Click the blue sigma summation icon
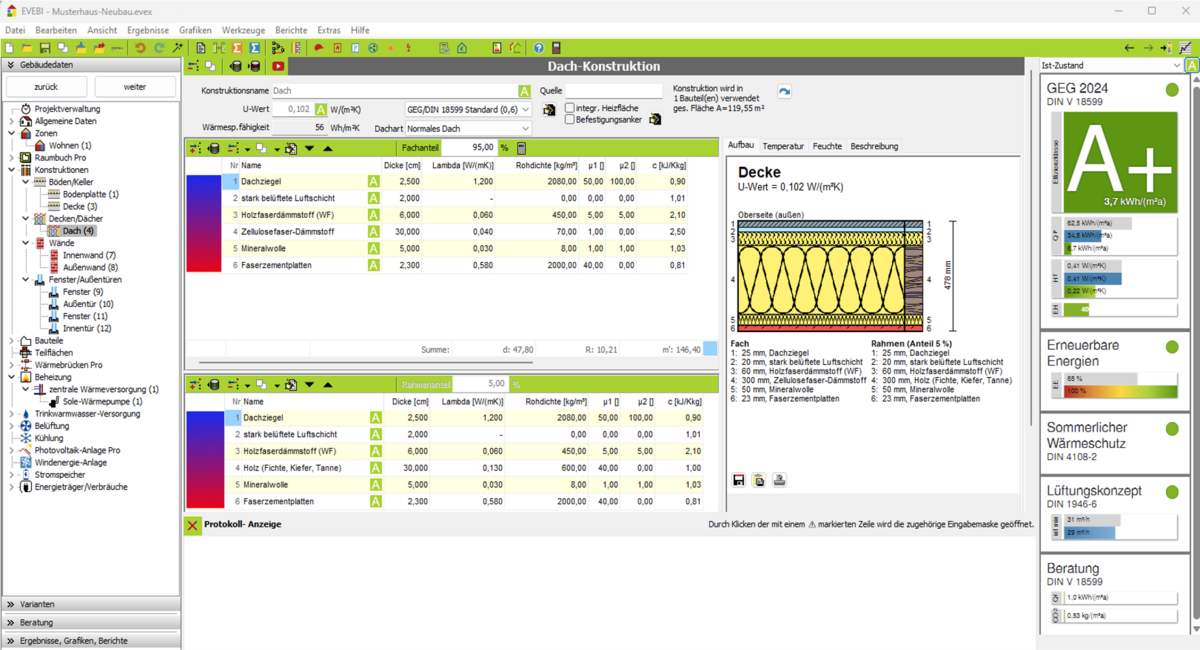Image resolution: width=1200 pixels, height=650 pixels. 255,48
